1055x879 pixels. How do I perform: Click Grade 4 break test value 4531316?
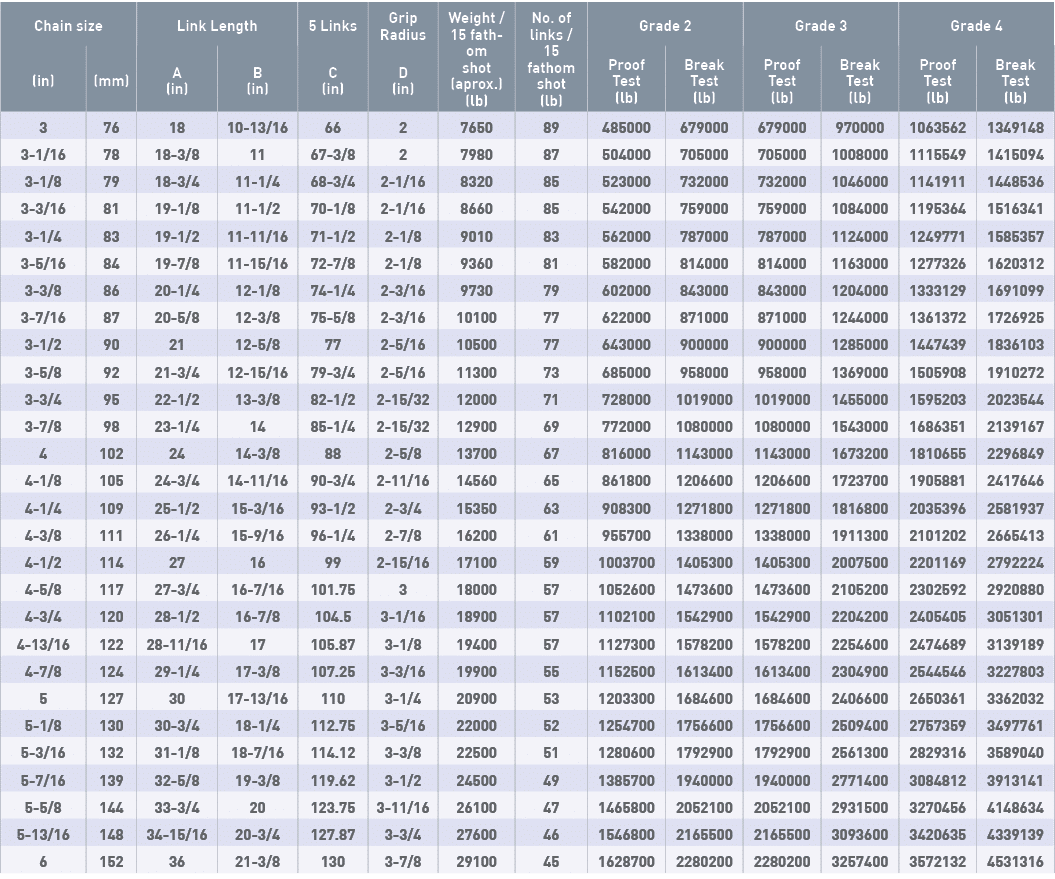click(1015, 860)
